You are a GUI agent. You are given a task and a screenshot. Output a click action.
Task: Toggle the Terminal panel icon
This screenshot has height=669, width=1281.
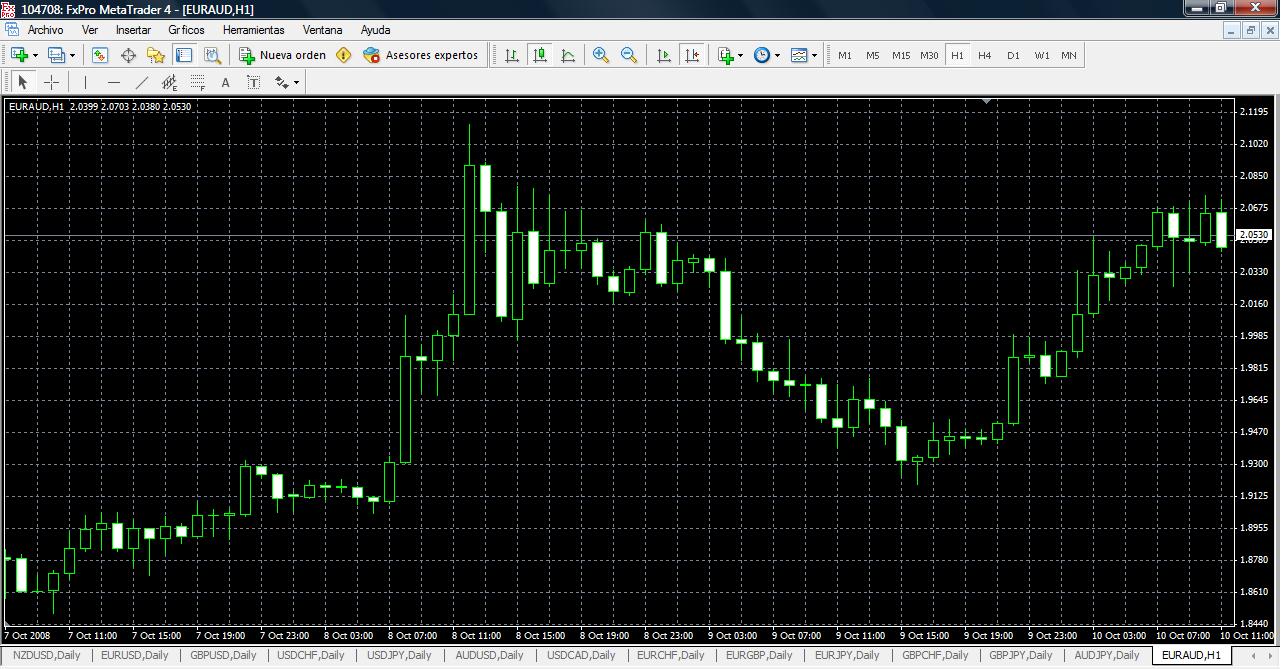click(x=184, y=55)
